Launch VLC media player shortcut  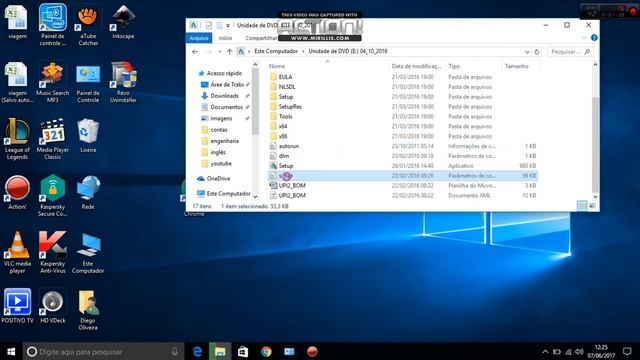tap(17, 253)
